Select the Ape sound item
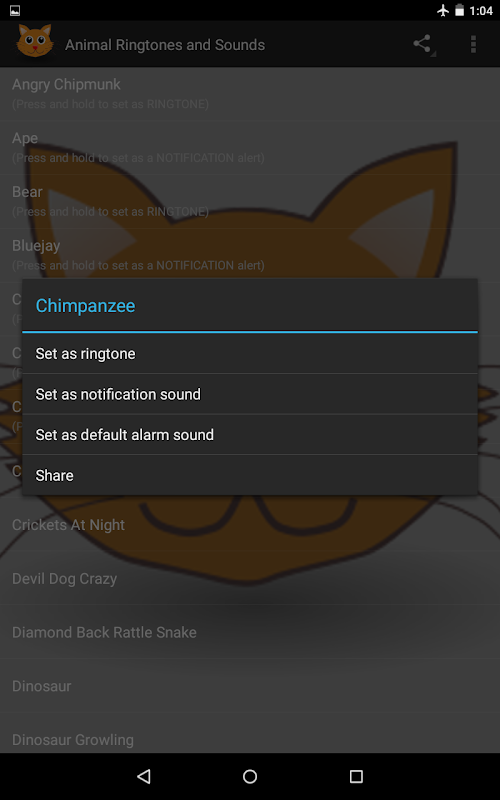 (x=250, y=147)
